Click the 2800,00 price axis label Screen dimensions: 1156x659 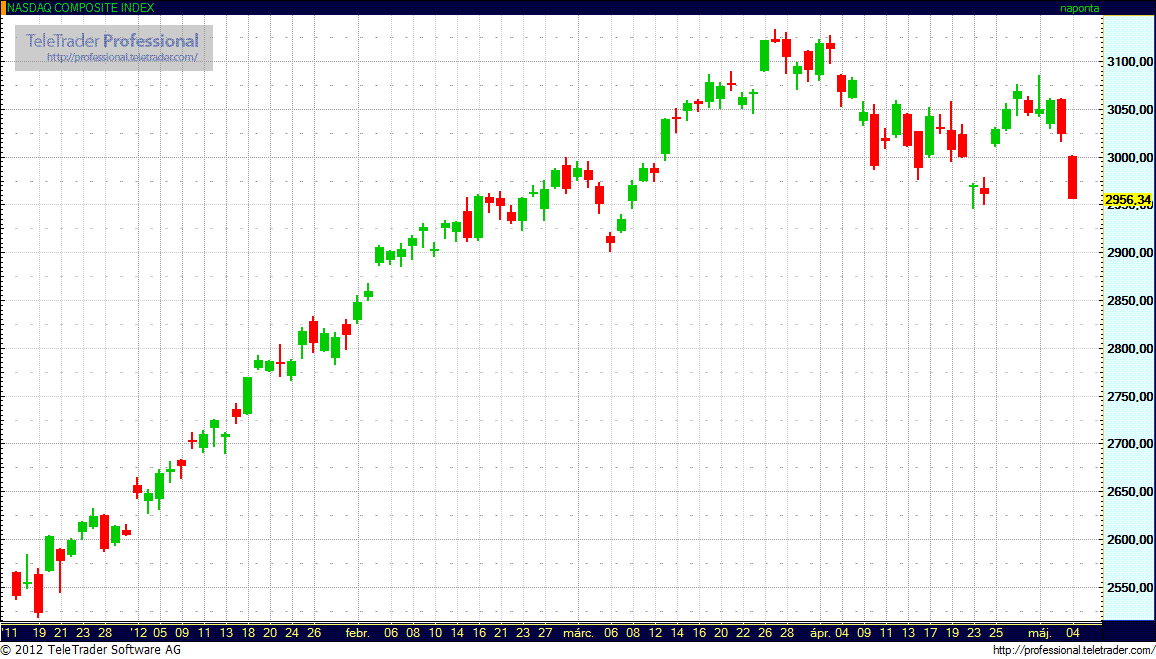click(1131, 349)
